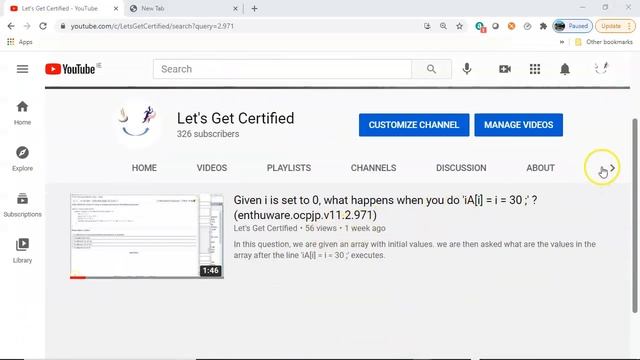The image size is (640, 360).
Task: Click the Paused profile button
Action: 573,26
